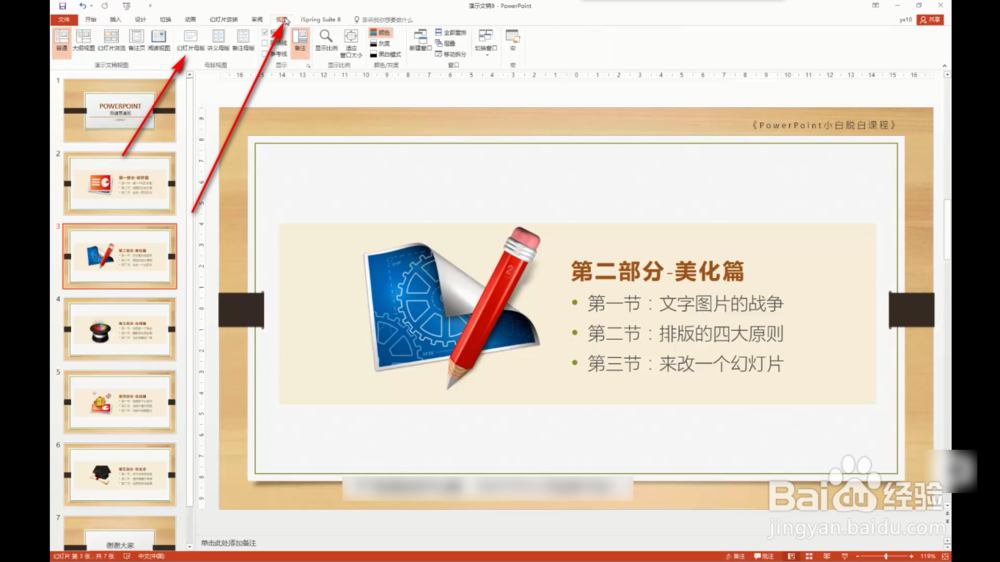Image resolution: width=1000 pixels, height=562 pixels.
Task: Open Switch Windows dropdown
Action: [x=486, y=41]
